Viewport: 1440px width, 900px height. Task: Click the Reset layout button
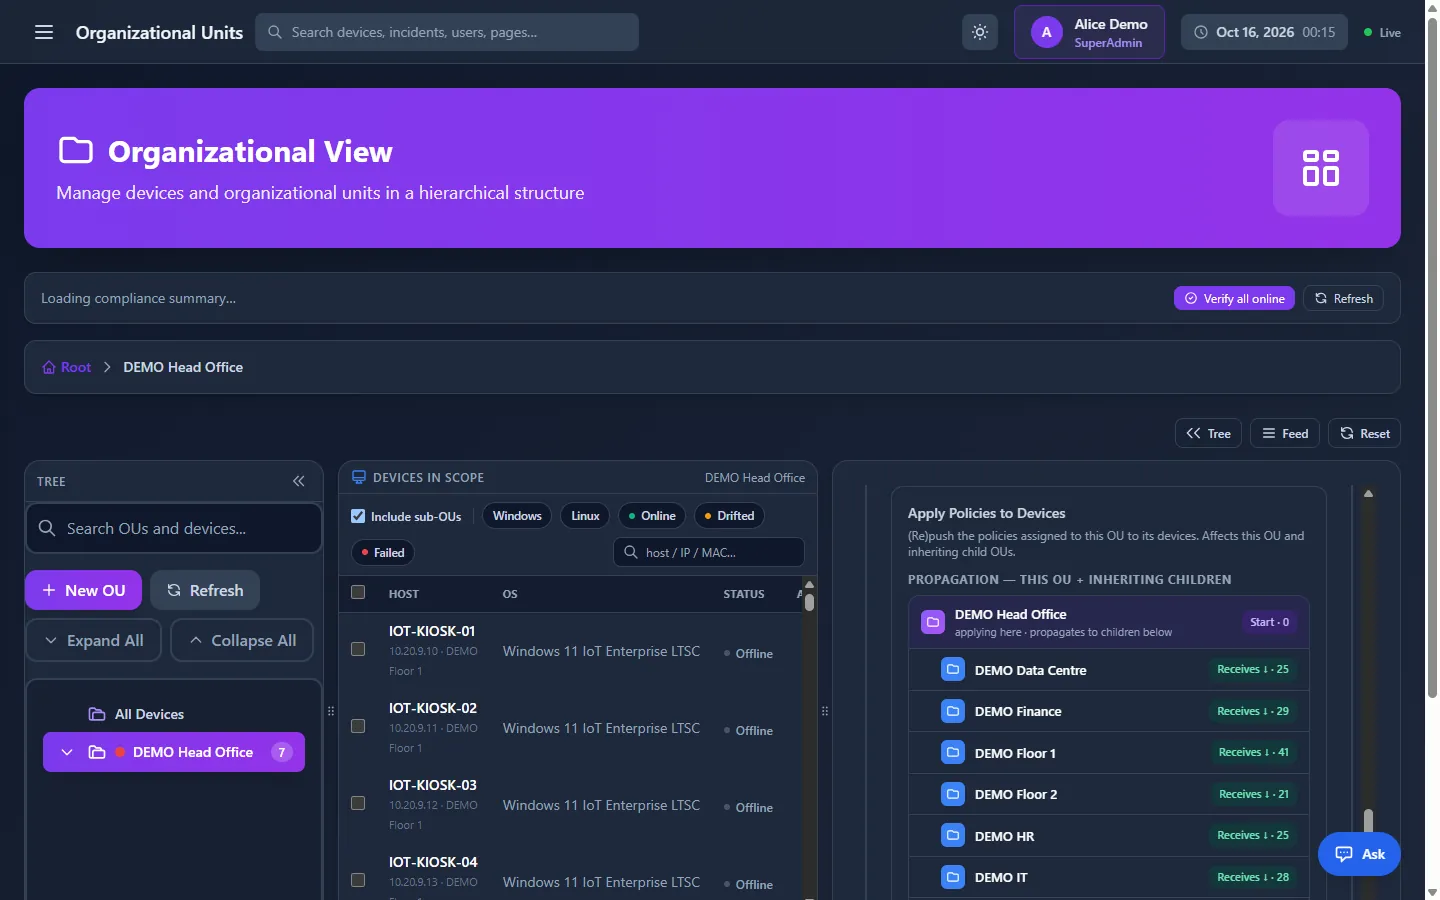click(1364, 433)
